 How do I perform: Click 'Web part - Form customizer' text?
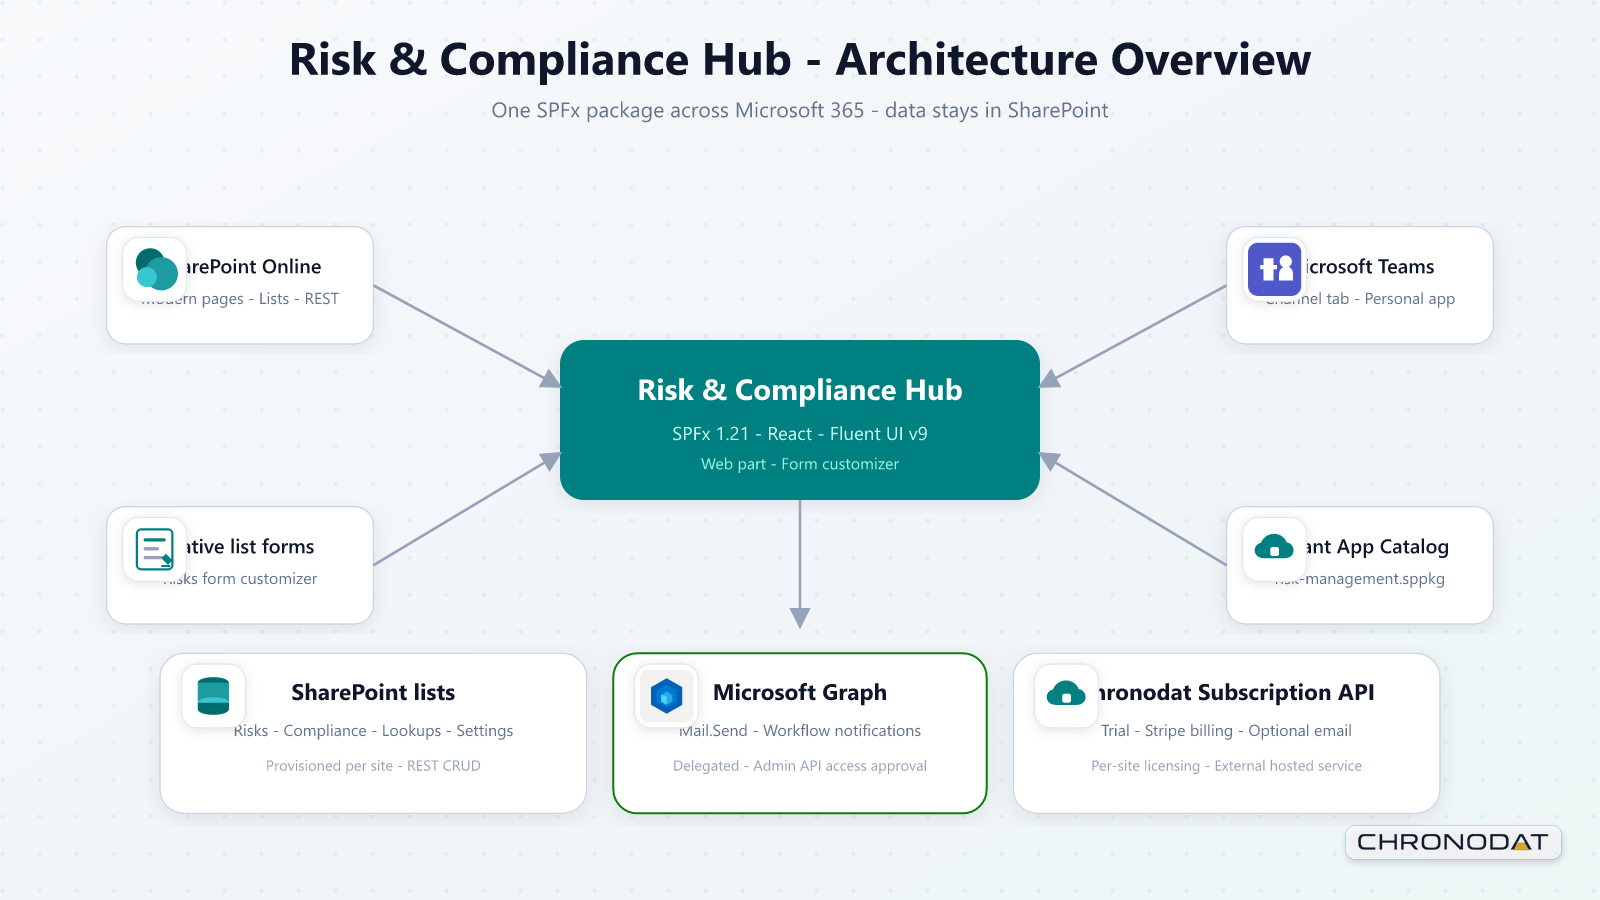800,464
